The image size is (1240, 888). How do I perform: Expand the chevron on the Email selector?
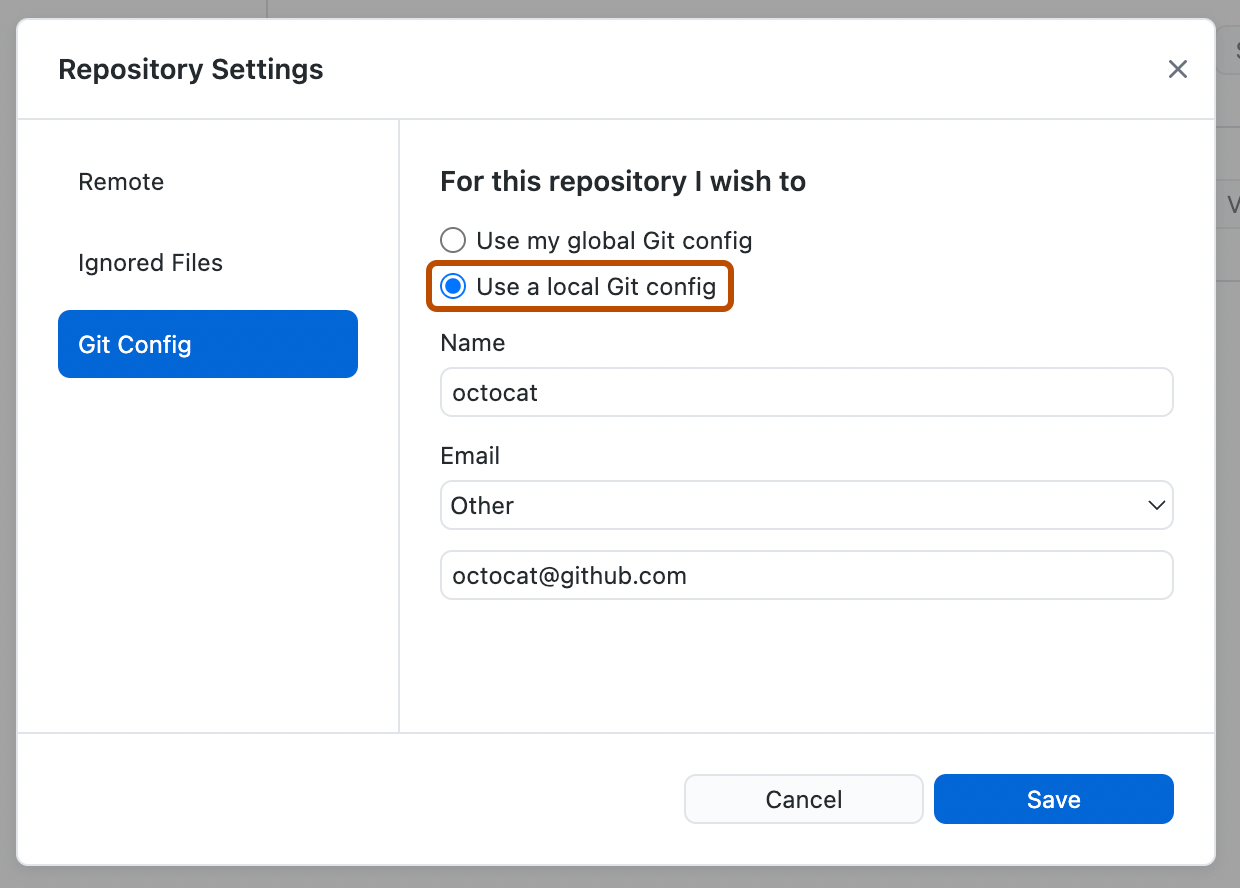1155,505
